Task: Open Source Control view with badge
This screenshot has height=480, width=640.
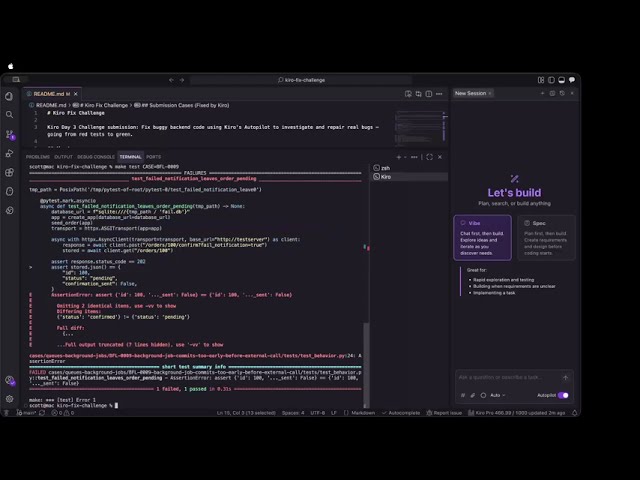Action: (10, 134)
